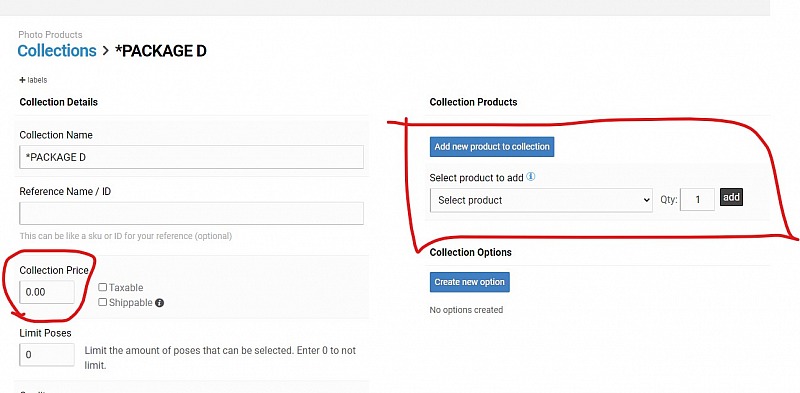Click the Qty quantity input field
The height and width of the screenshot is (393, 800).
click(x=697, y=200)
